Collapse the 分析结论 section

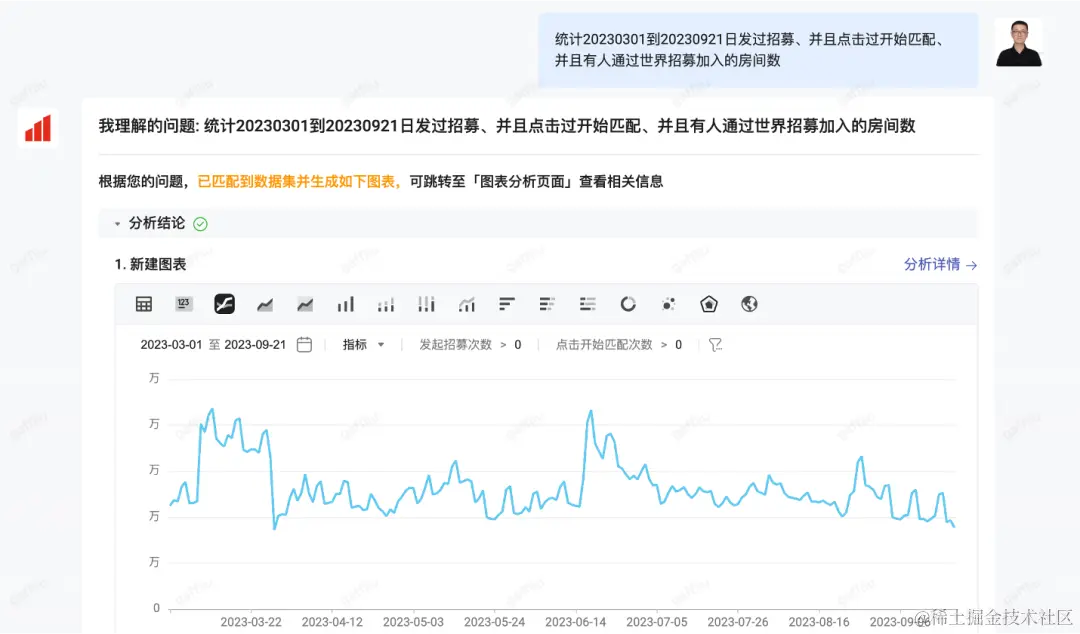coord(117,224)
